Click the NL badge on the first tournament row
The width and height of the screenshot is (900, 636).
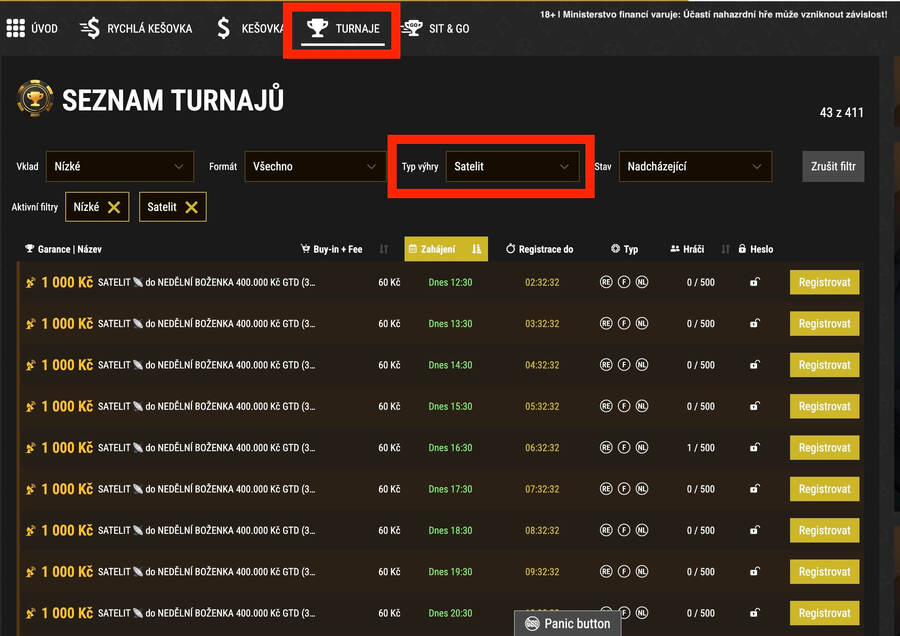click(x=641, y=282)
